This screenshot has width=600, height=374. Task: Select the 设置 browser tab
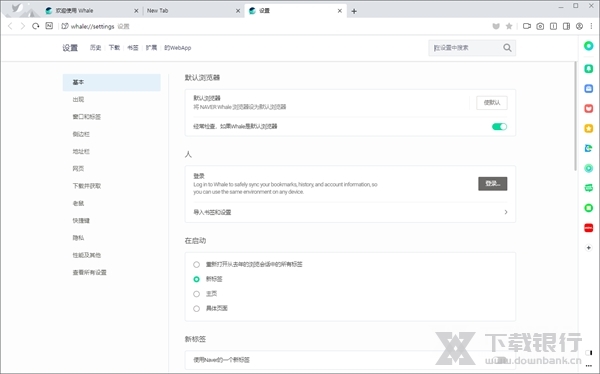coord(295,11)
